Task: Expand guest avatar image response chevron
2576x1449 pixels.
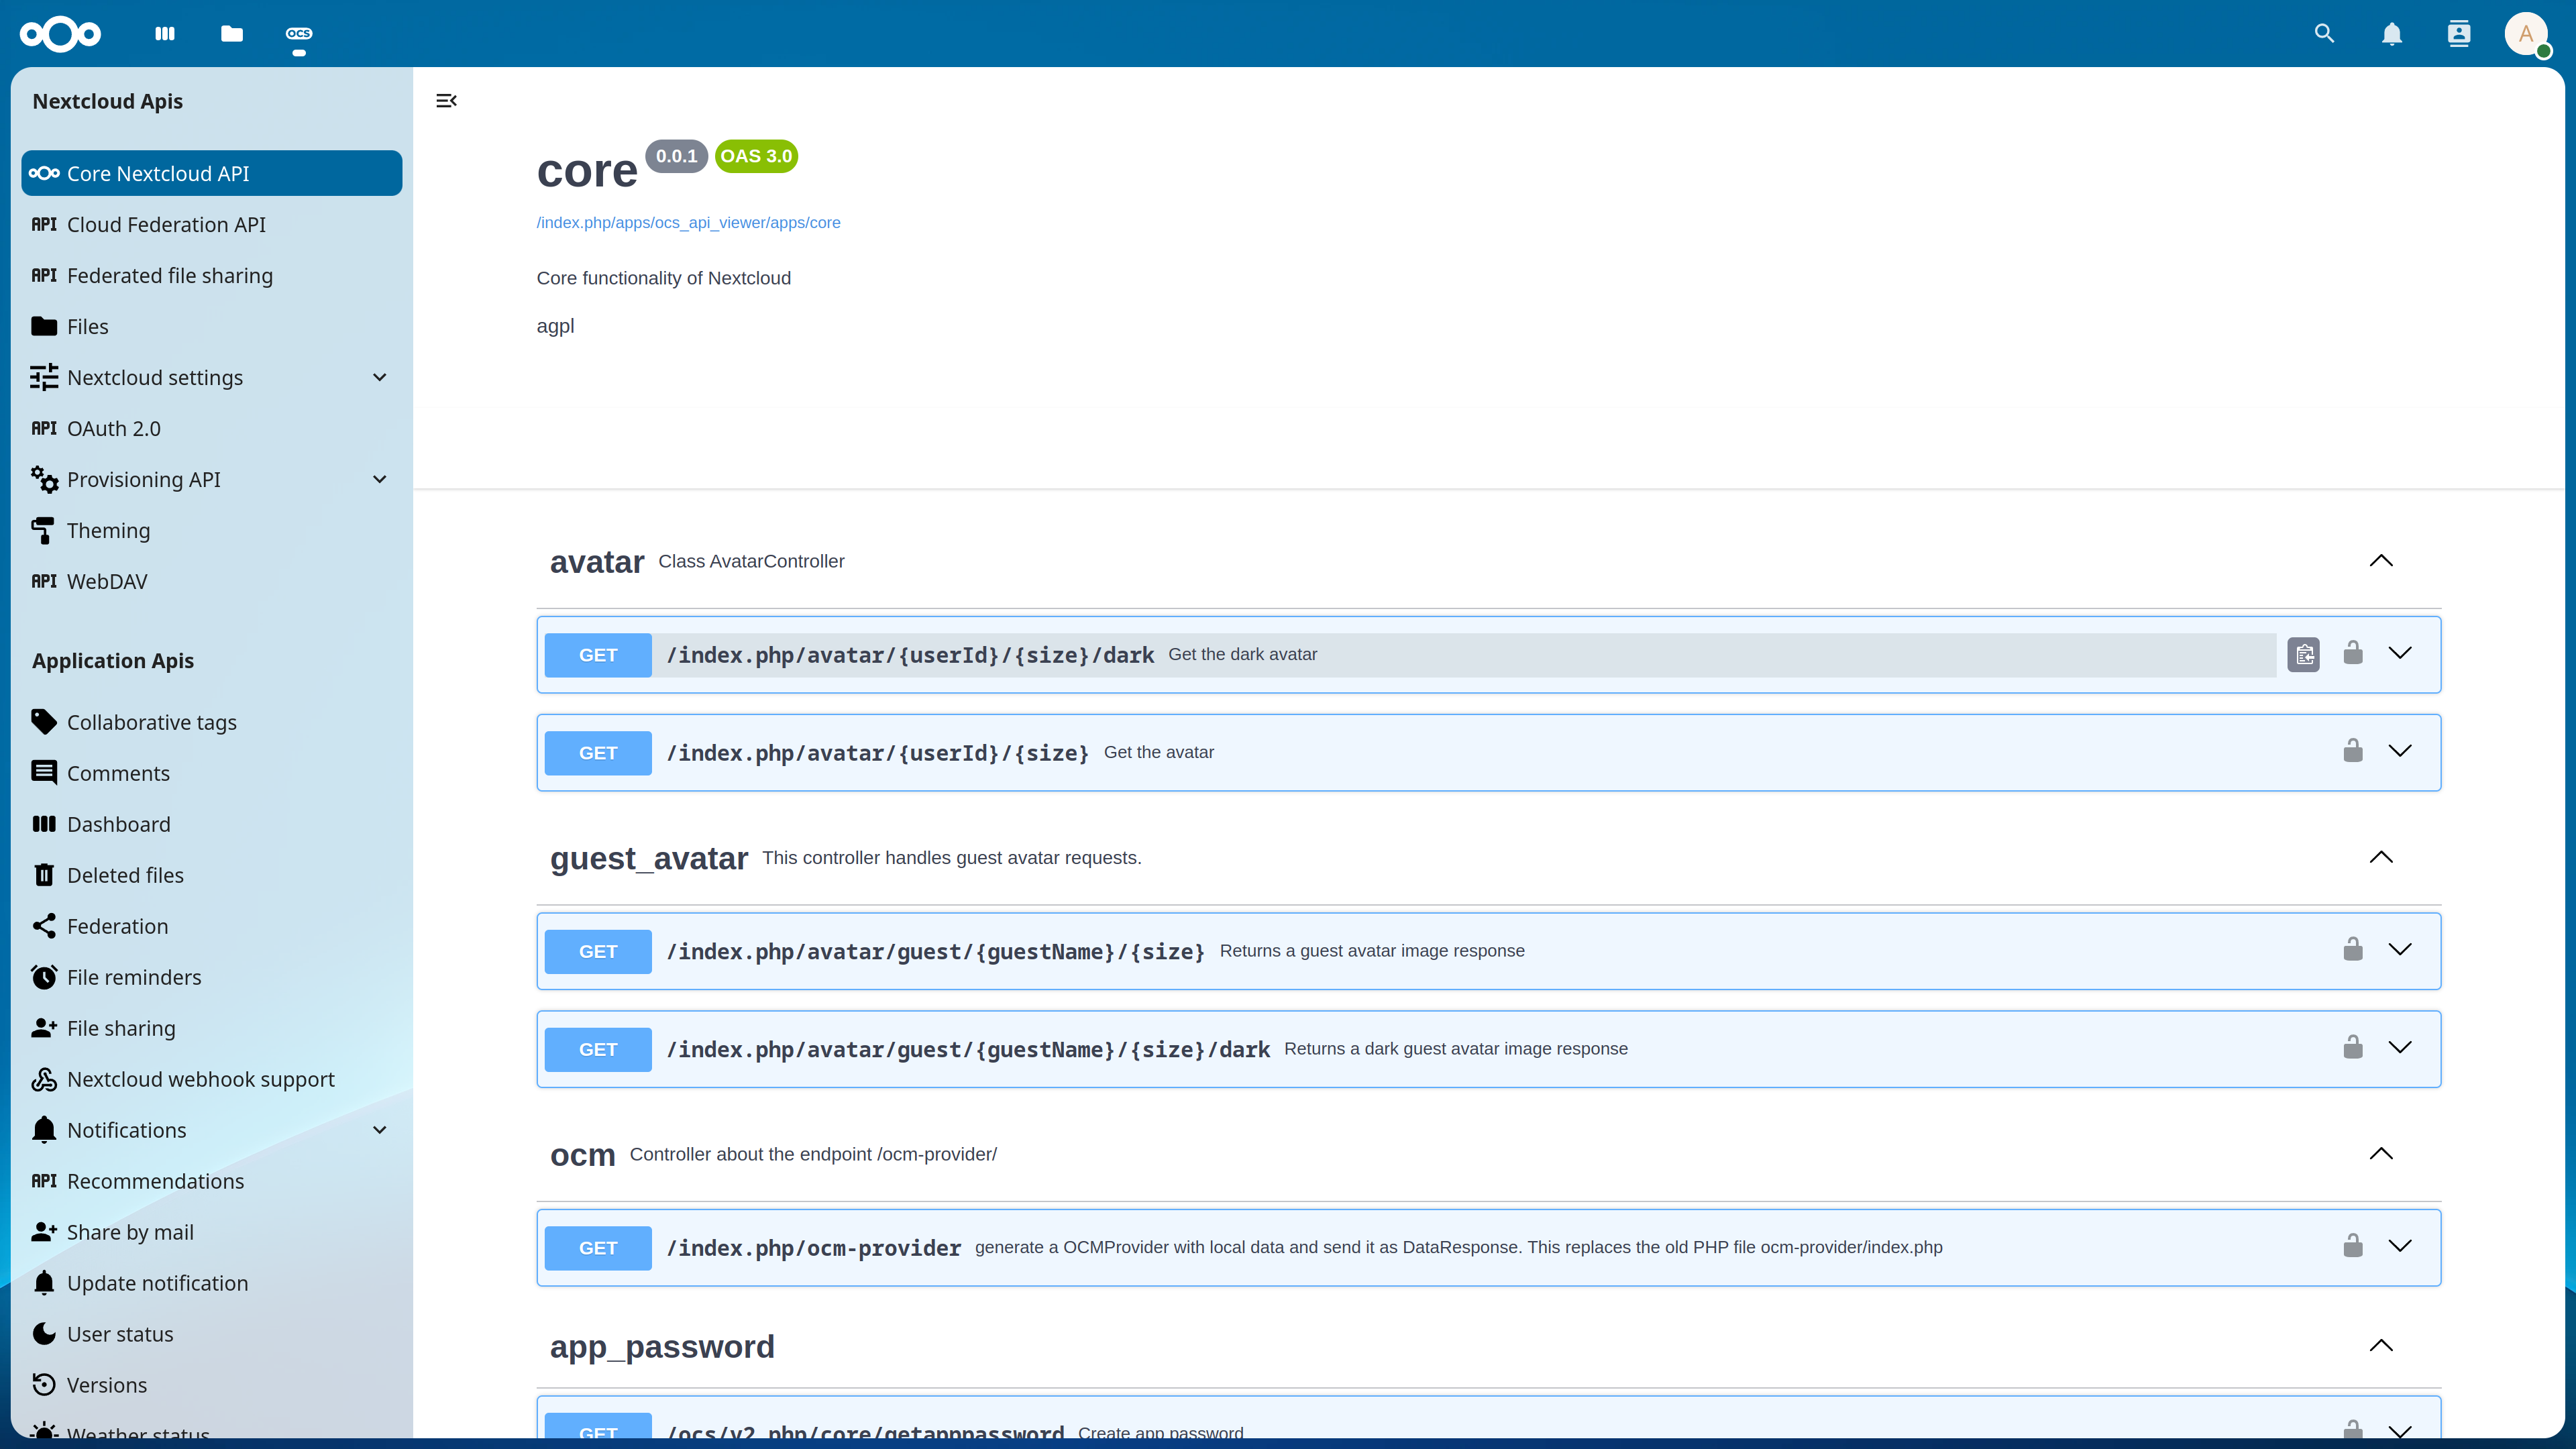Action: click(x=2400, y=949)
